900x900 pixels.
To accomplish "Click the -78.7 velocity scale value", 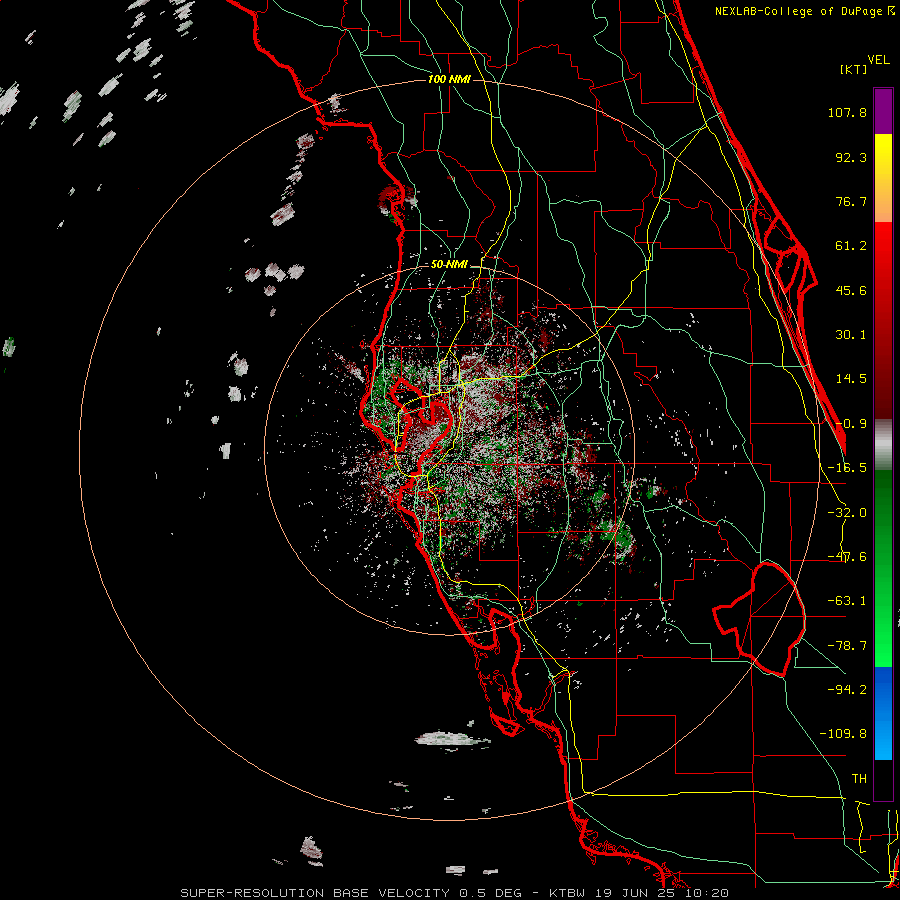I will pyautogui.click(x=847, y=646).
